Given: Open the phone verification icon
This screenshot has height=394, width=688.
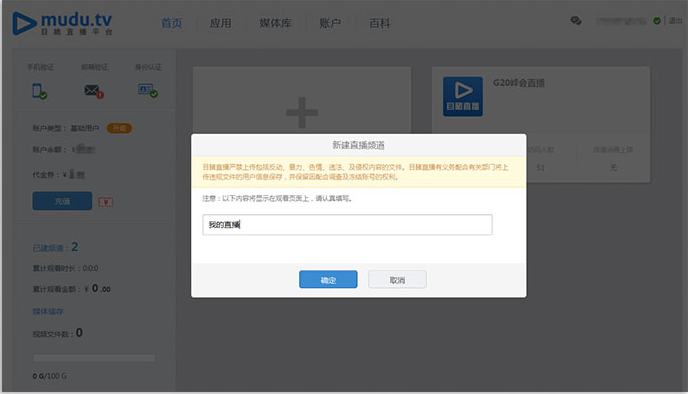Looking at the screenshot, I should [39, 91].
